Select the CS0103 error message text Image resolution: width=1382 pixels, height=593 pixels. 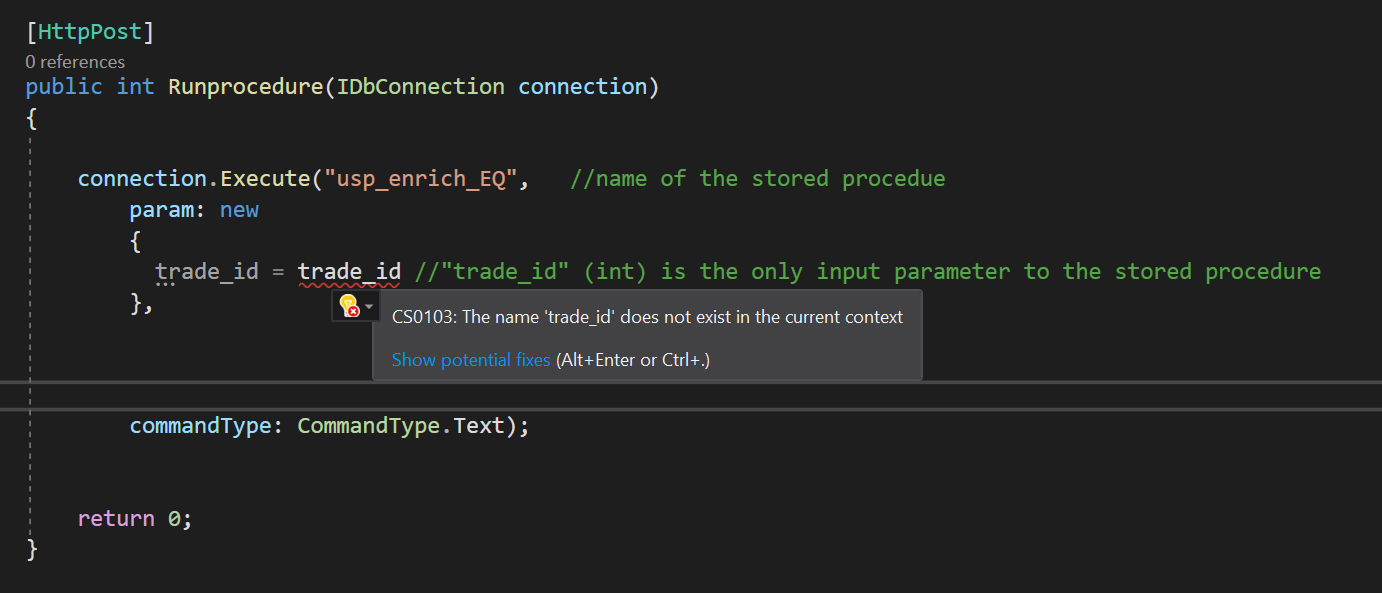point(647,316)
